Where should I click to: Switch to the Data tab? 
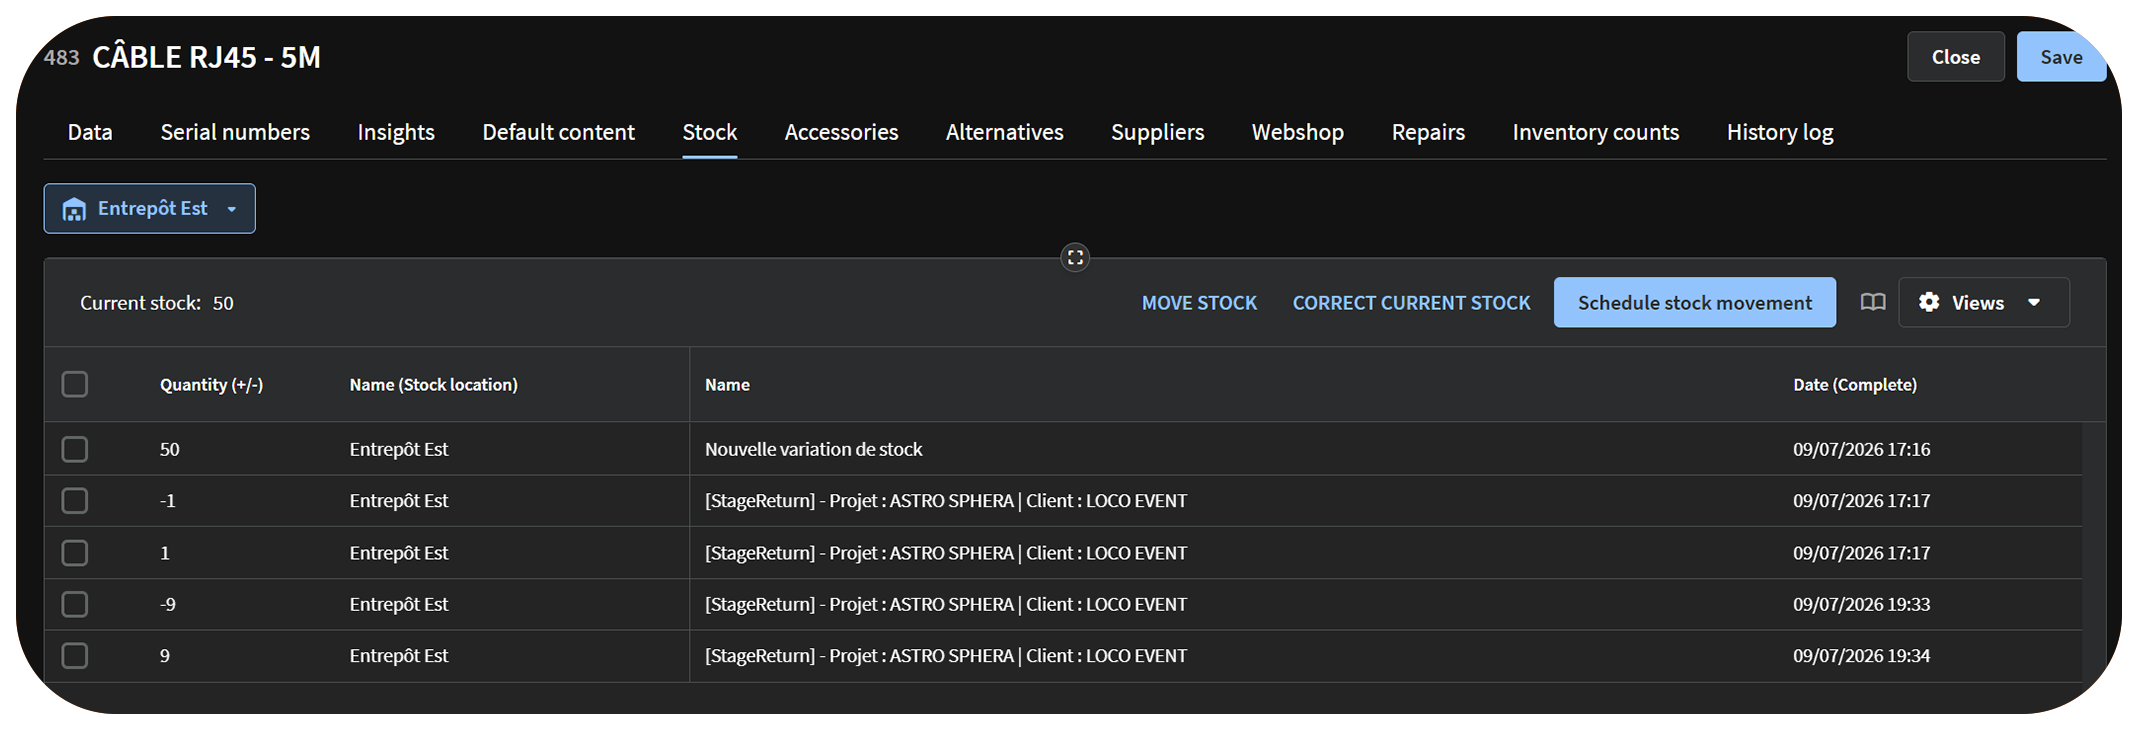tap(90, 132)
